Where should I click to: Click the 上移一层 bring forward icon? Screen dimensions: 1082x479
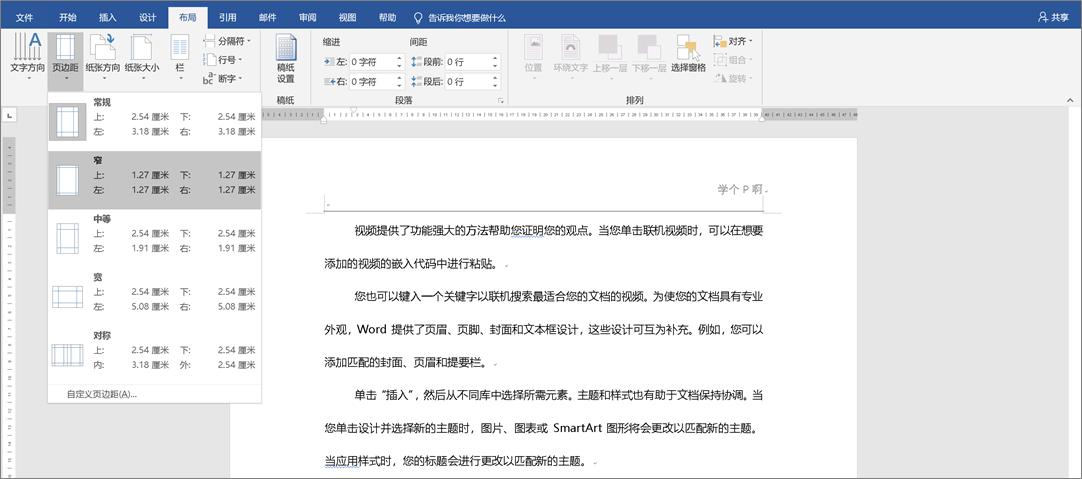coord(610,55)
